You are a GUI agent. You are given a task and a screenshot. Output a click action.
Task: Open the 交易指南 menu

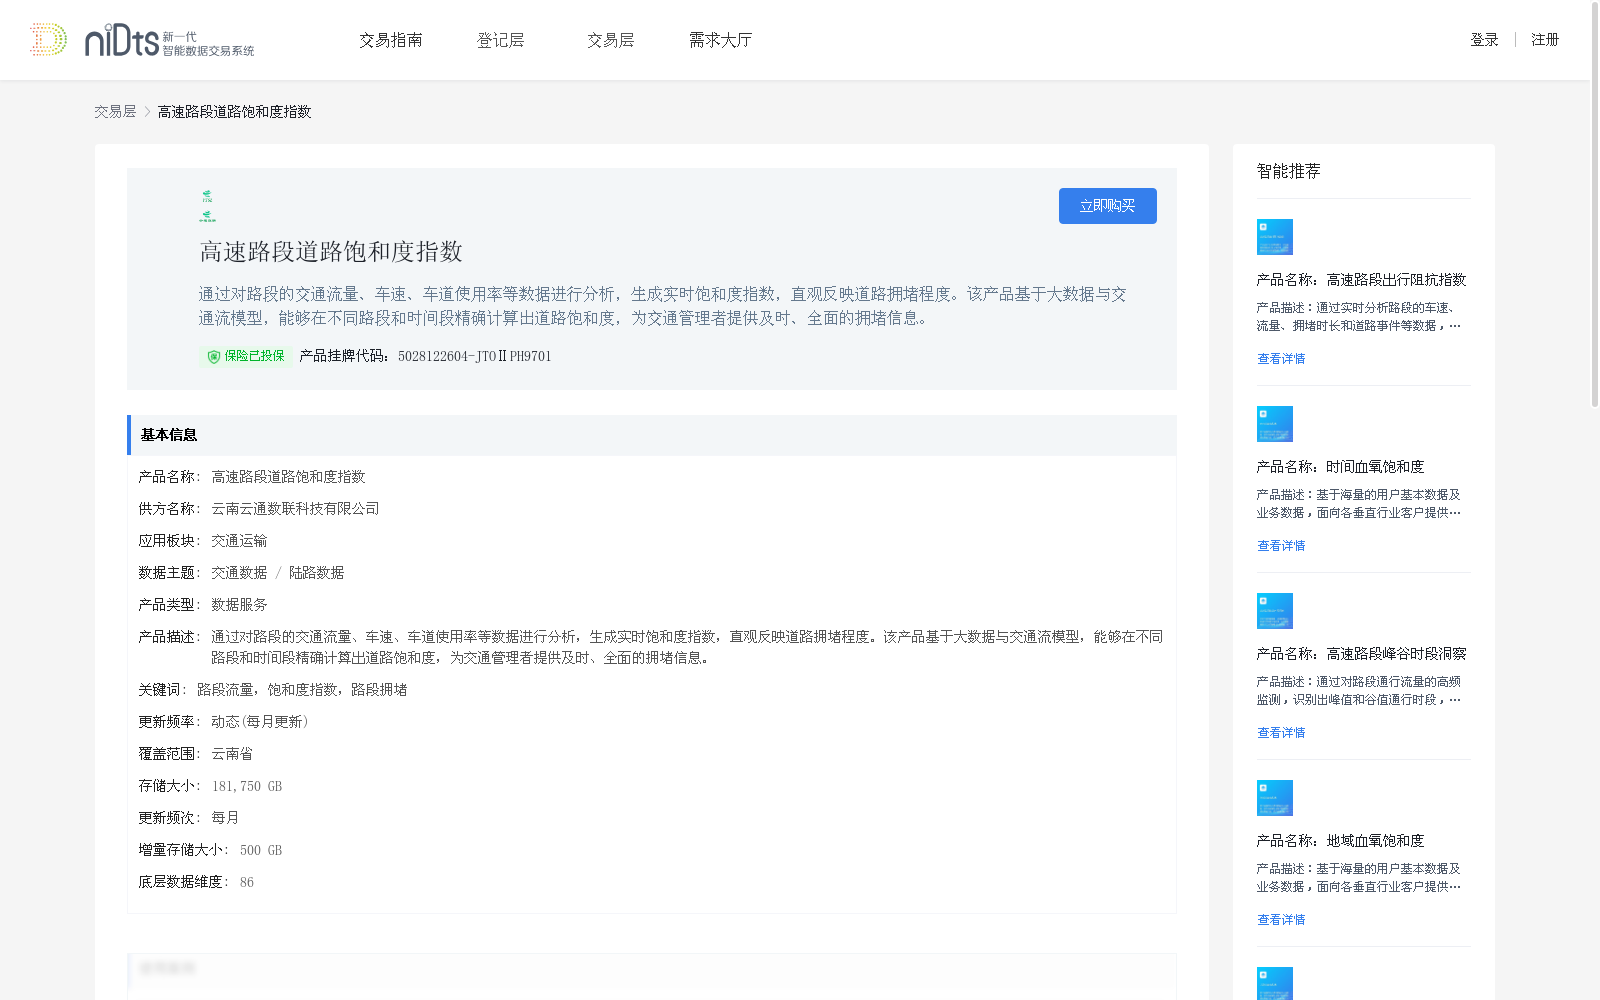coord(391,40)
